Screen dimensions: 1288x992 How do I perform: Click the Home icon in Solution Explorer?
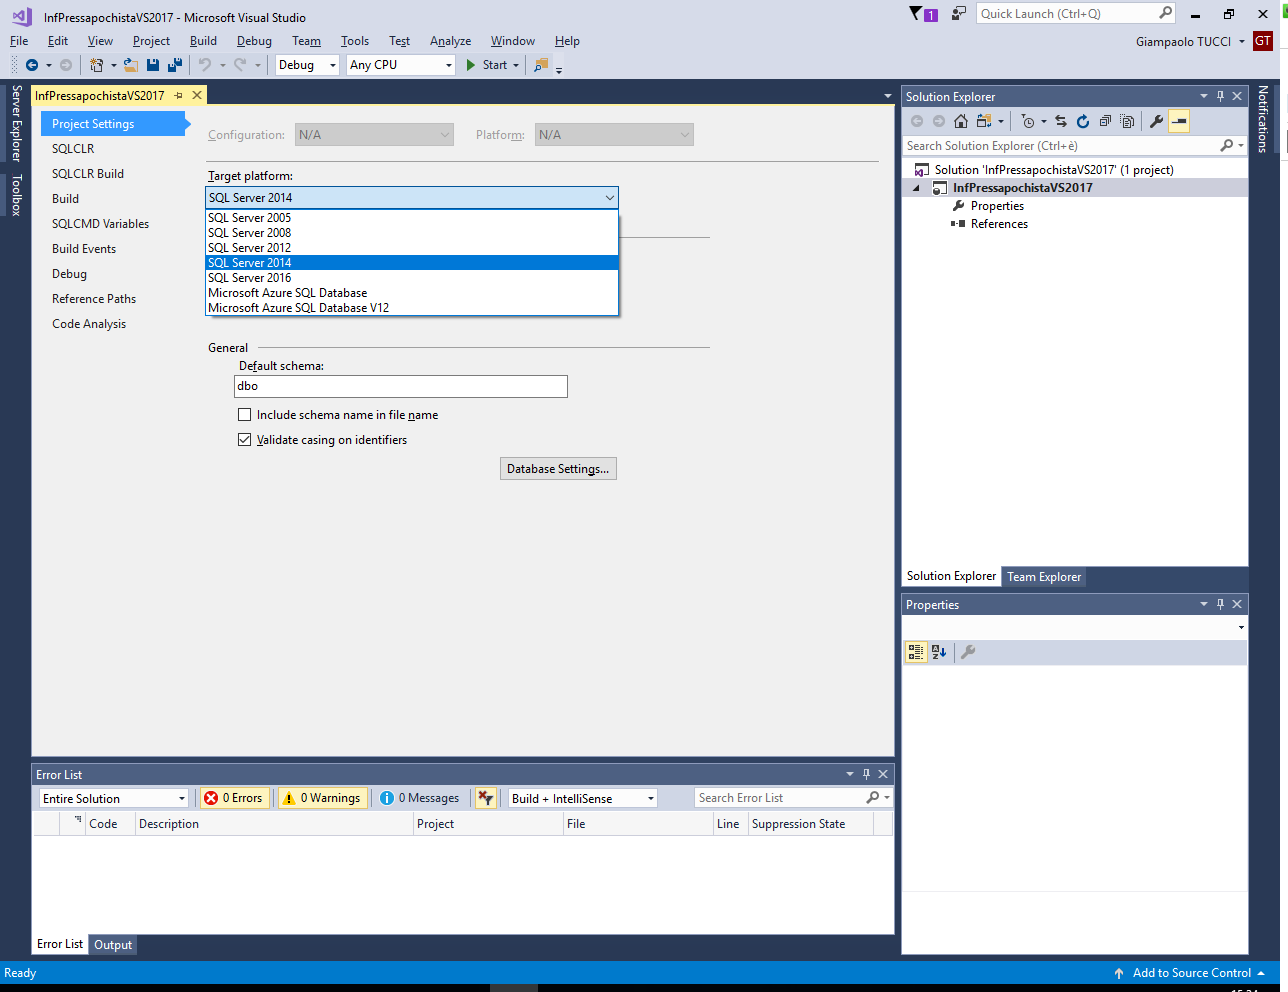pyautogui.click(x=961, y=121)
